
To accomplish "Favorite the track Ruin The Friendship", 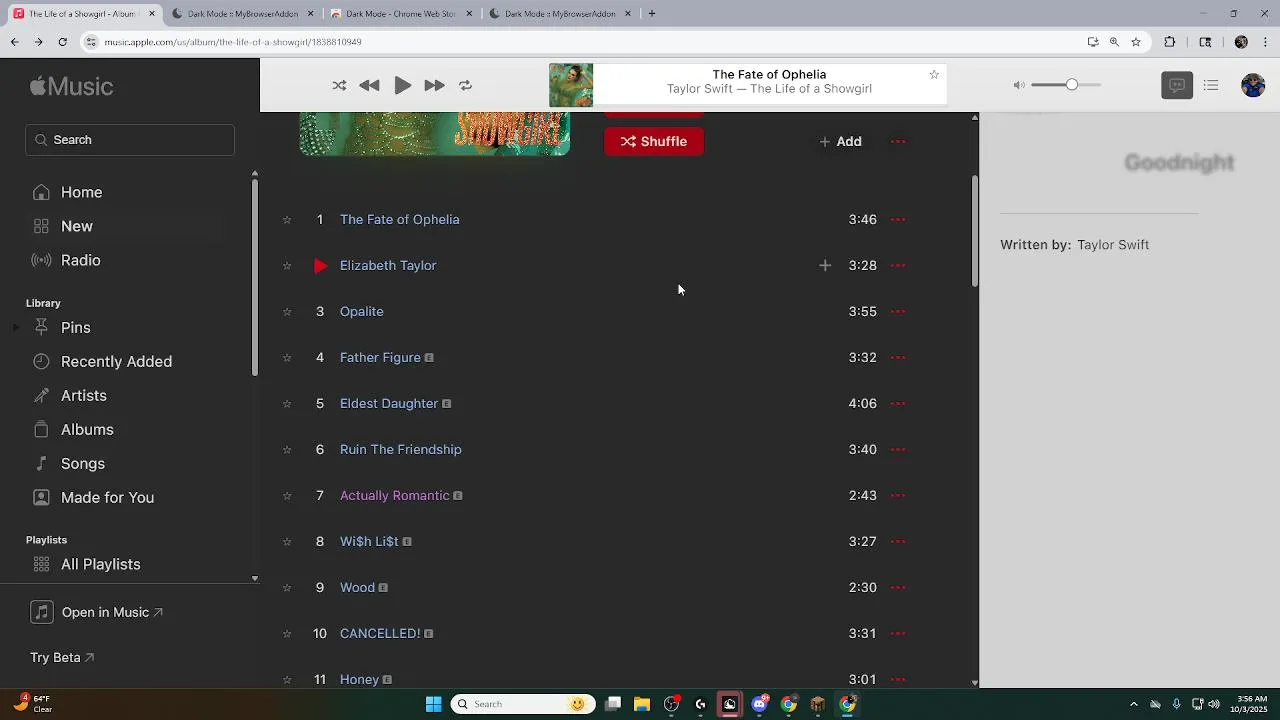I will click(x=287, y=450).
